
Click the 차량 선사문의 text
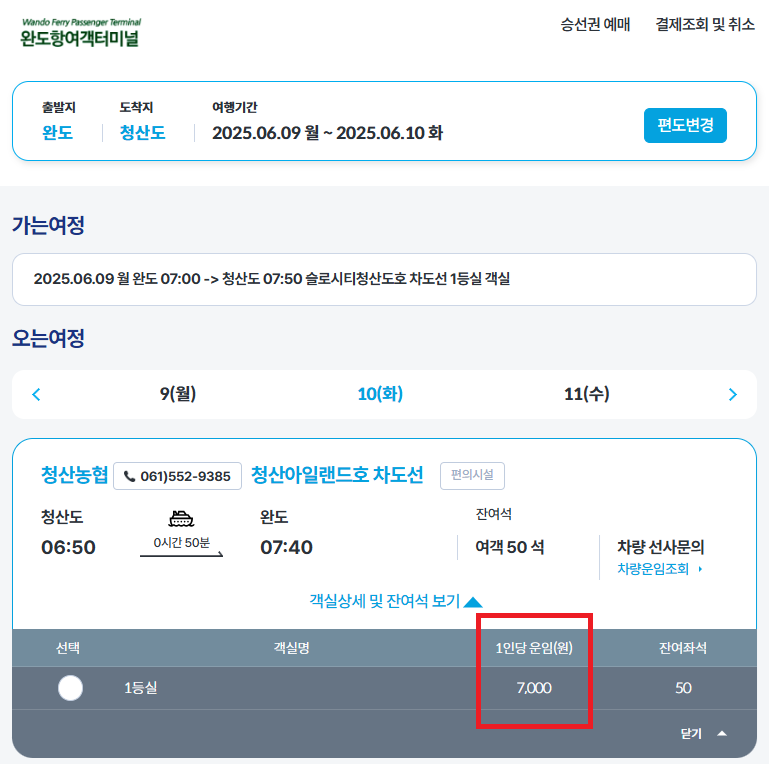(661, 546)
